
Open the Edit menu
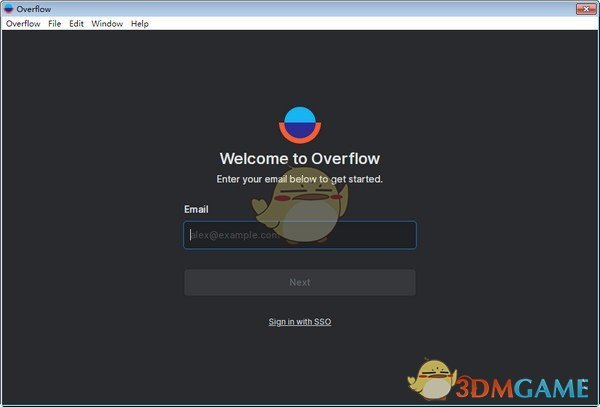(76, 23)
